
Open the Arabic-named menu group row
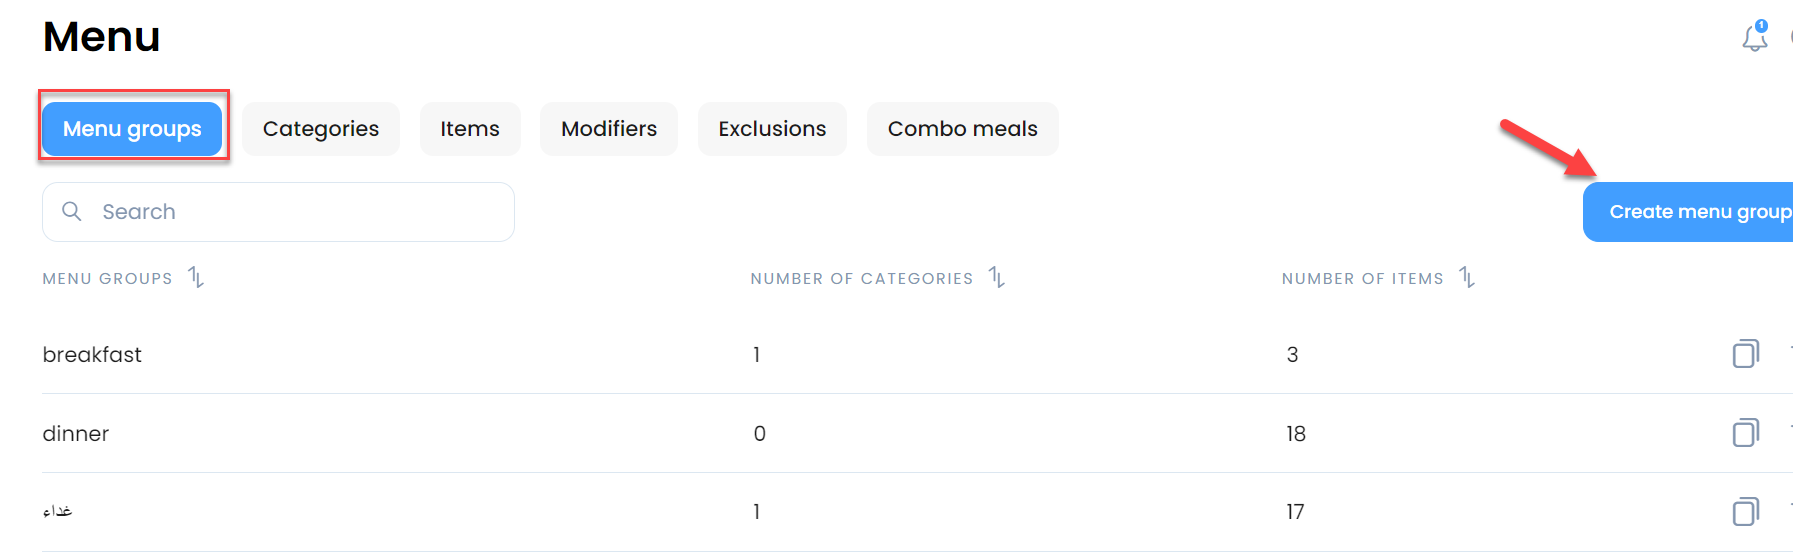(58, 512)
